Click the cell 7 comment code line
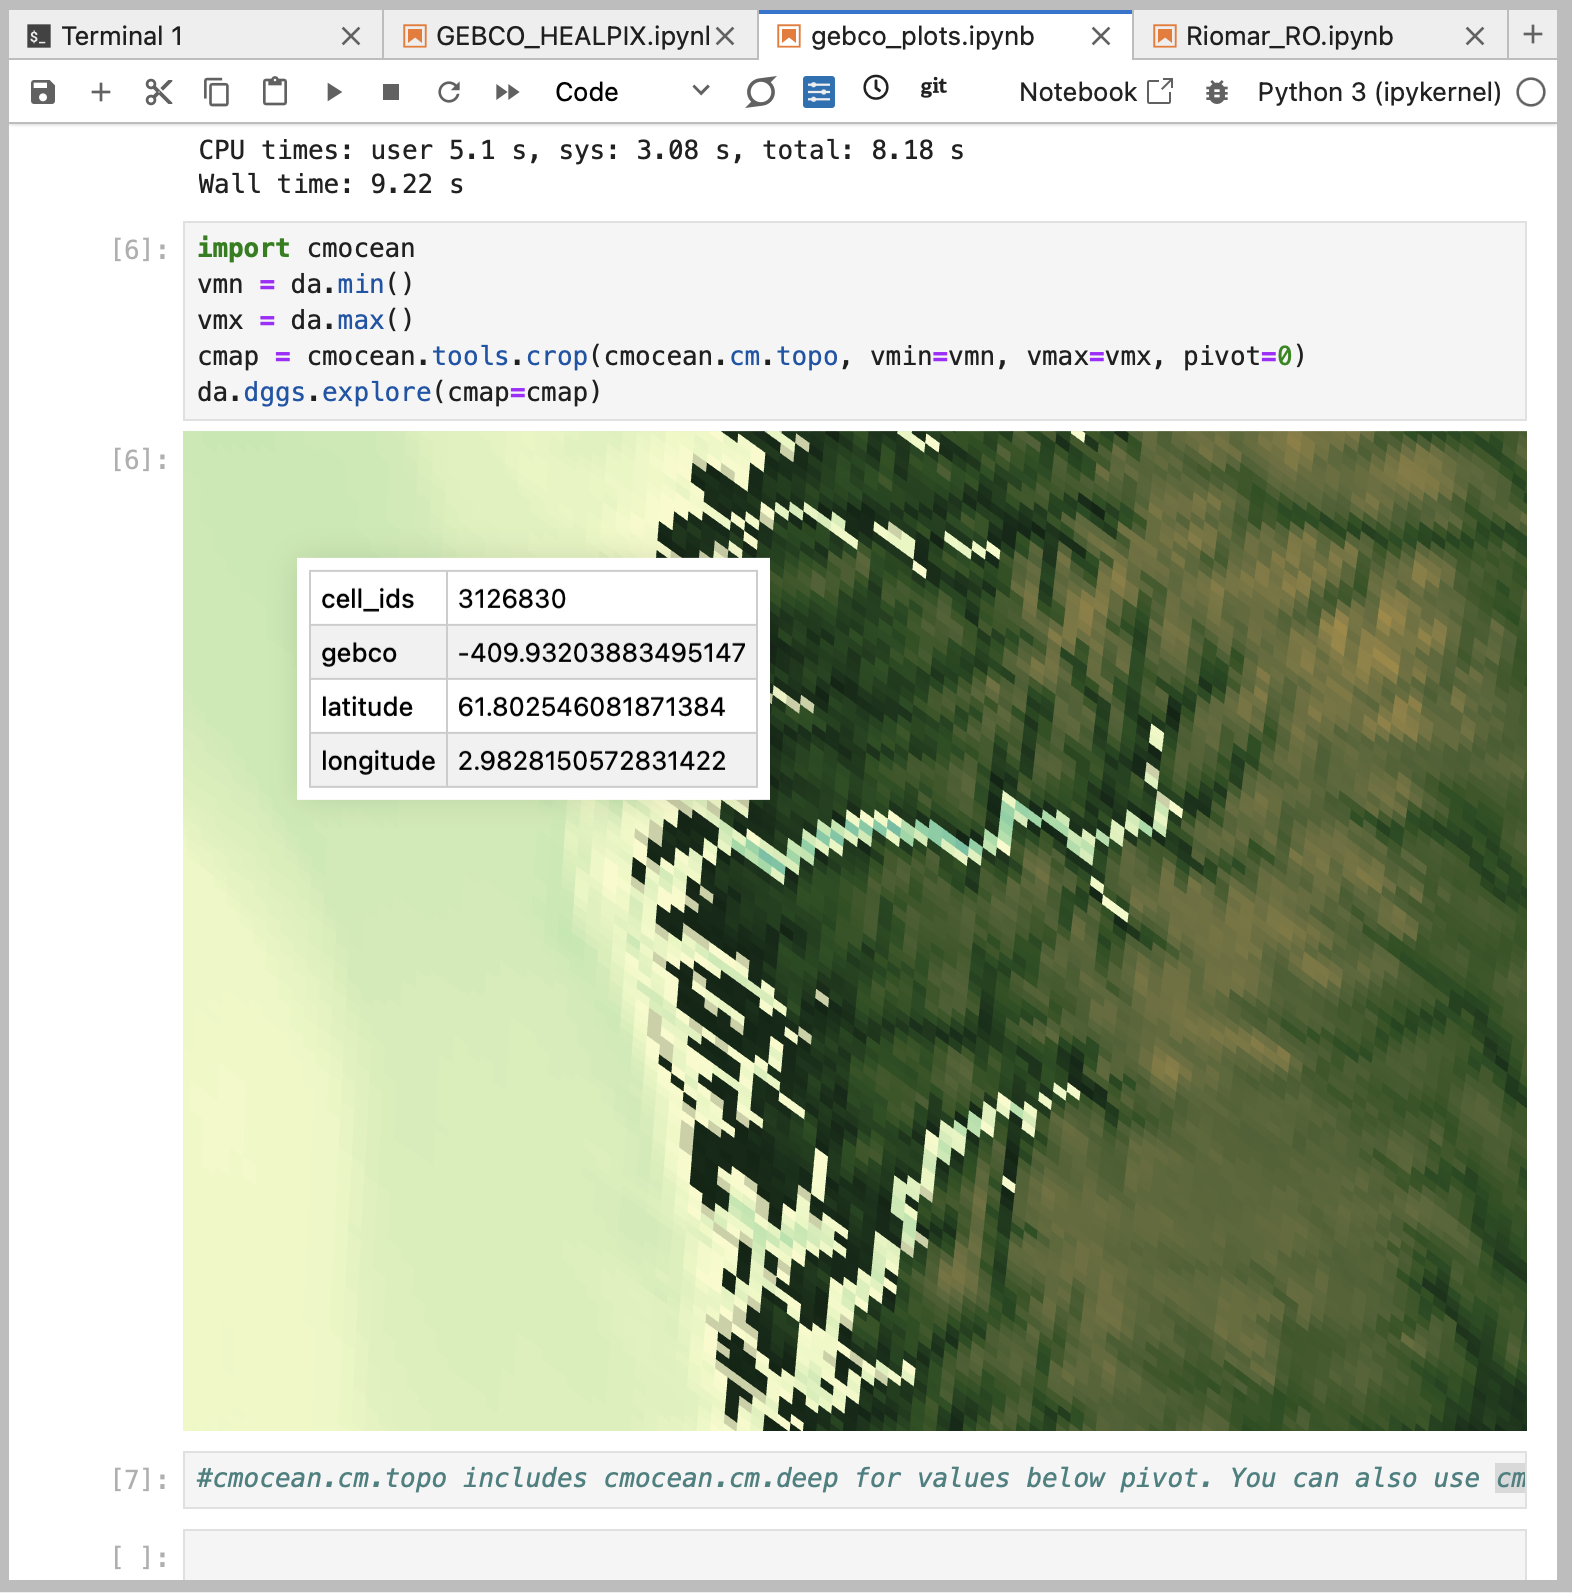This screenshot has width=1572, height=1593. (855, 1478)
